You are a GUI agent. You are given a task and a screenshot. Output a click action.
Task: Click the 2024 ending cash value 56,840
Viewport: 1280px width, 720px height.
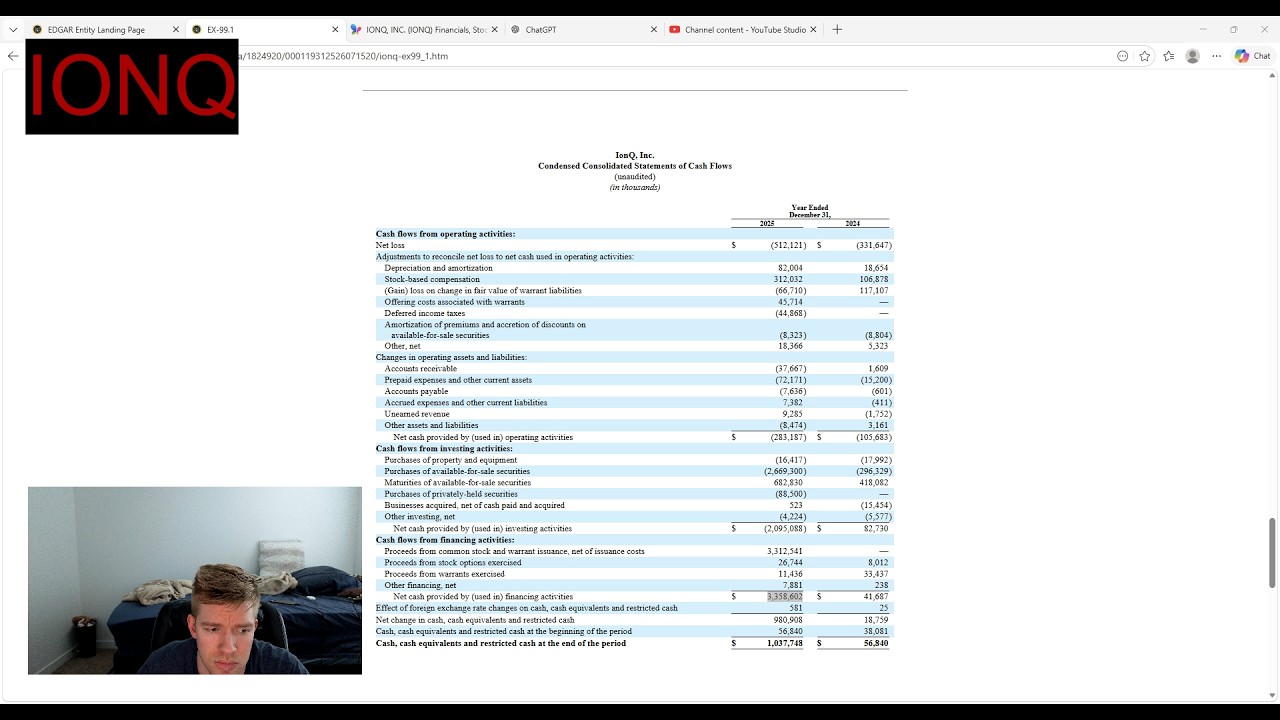tap(875, 643)
